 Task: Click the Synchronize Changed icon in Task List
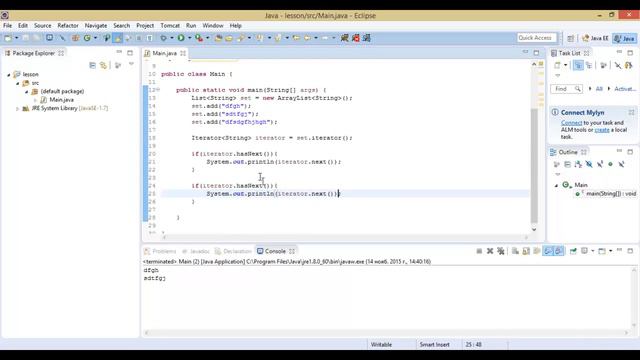pos(629,65)
